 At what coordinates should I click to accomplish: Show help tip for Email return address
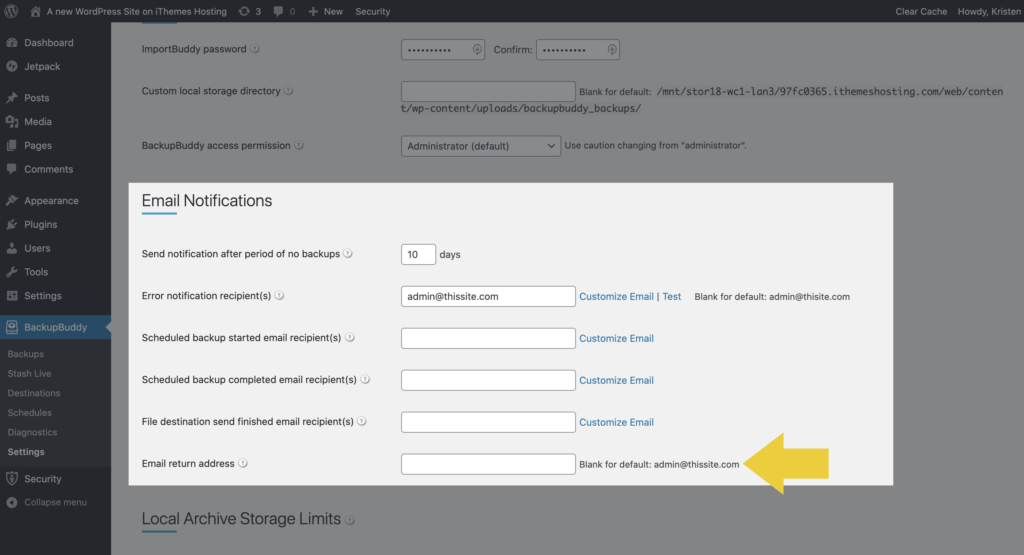pyautogui.click(x=243, y=463)
